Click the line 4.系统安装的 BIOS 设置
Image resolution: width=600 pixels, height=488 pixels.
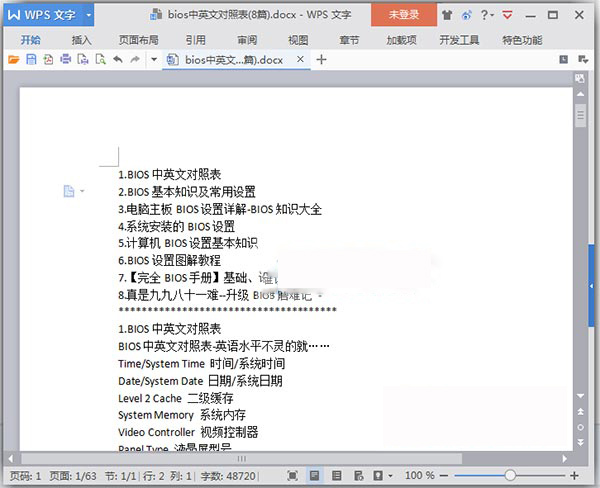pos(176,226)
